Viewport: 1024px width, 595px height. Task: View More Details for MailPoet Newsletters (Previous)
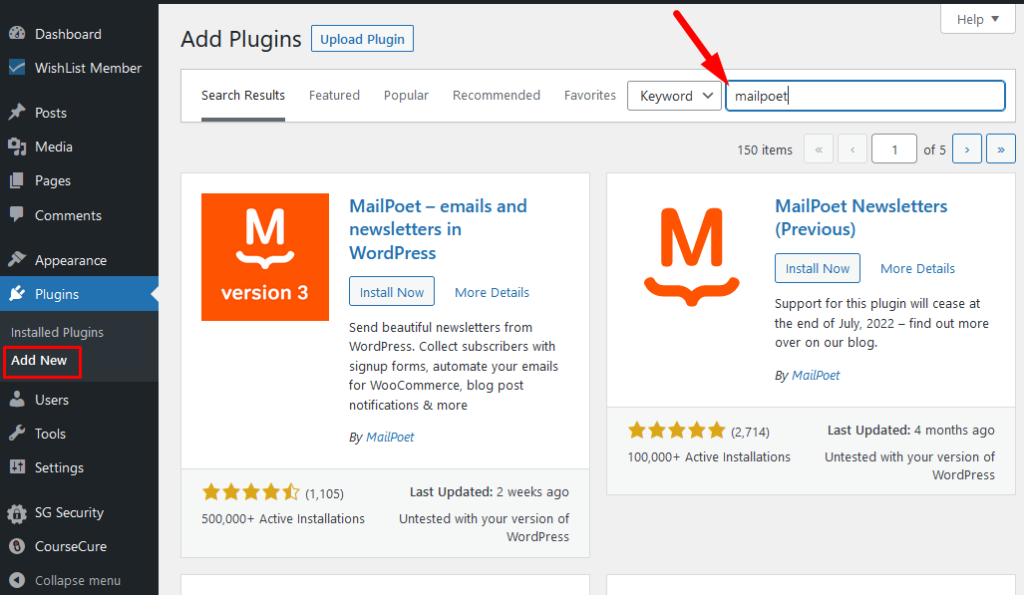tap(918, 268)
